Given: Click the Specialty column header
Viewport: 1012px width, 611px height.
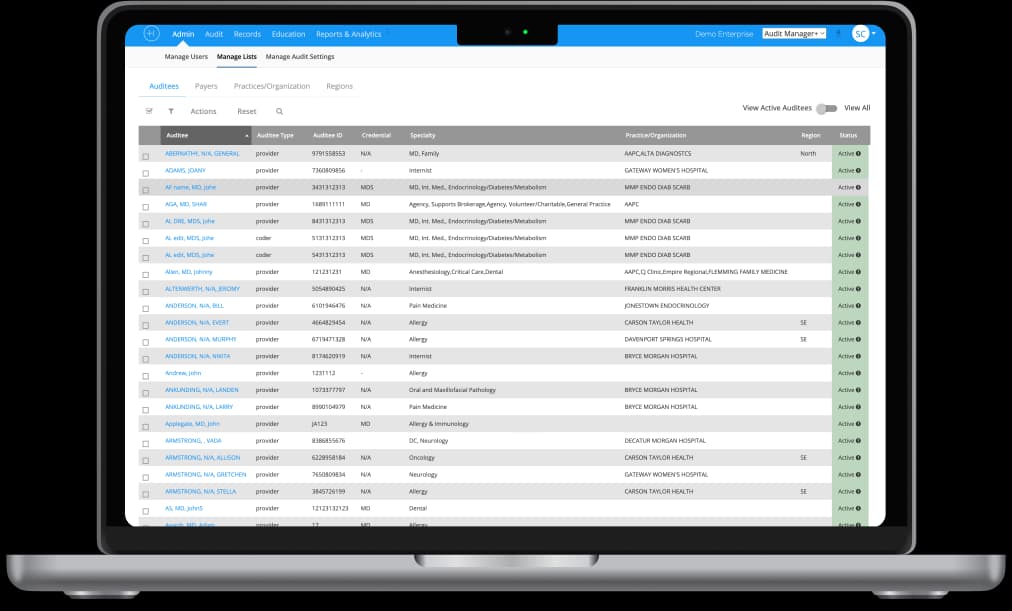Looking at the screenshot, I should pos(422,136).
